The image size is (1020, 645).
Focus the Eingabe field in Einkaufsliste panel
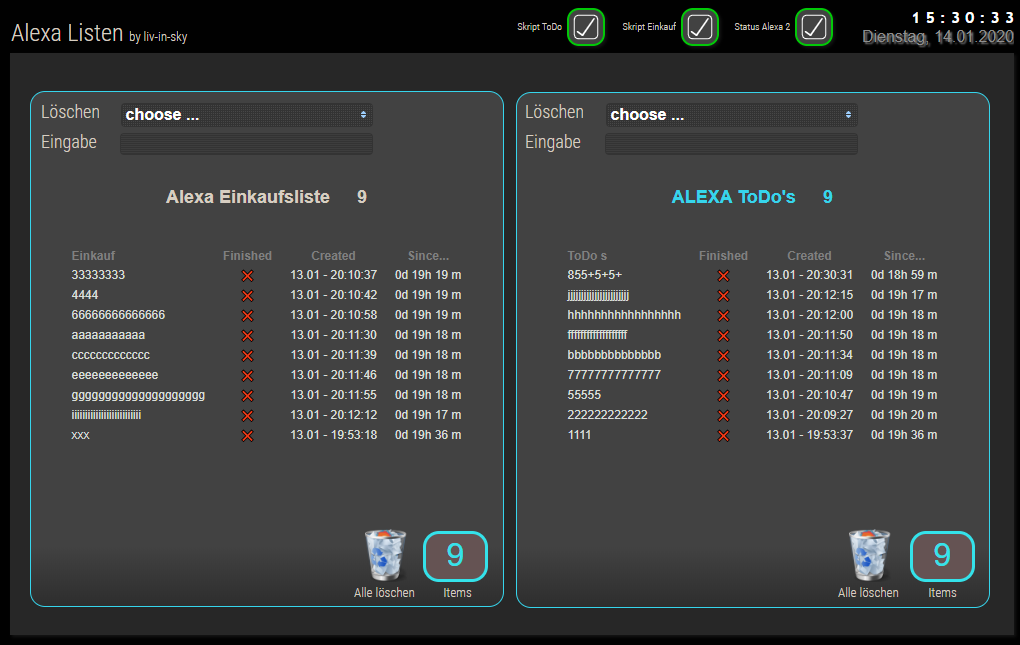(x=247, y=143)
